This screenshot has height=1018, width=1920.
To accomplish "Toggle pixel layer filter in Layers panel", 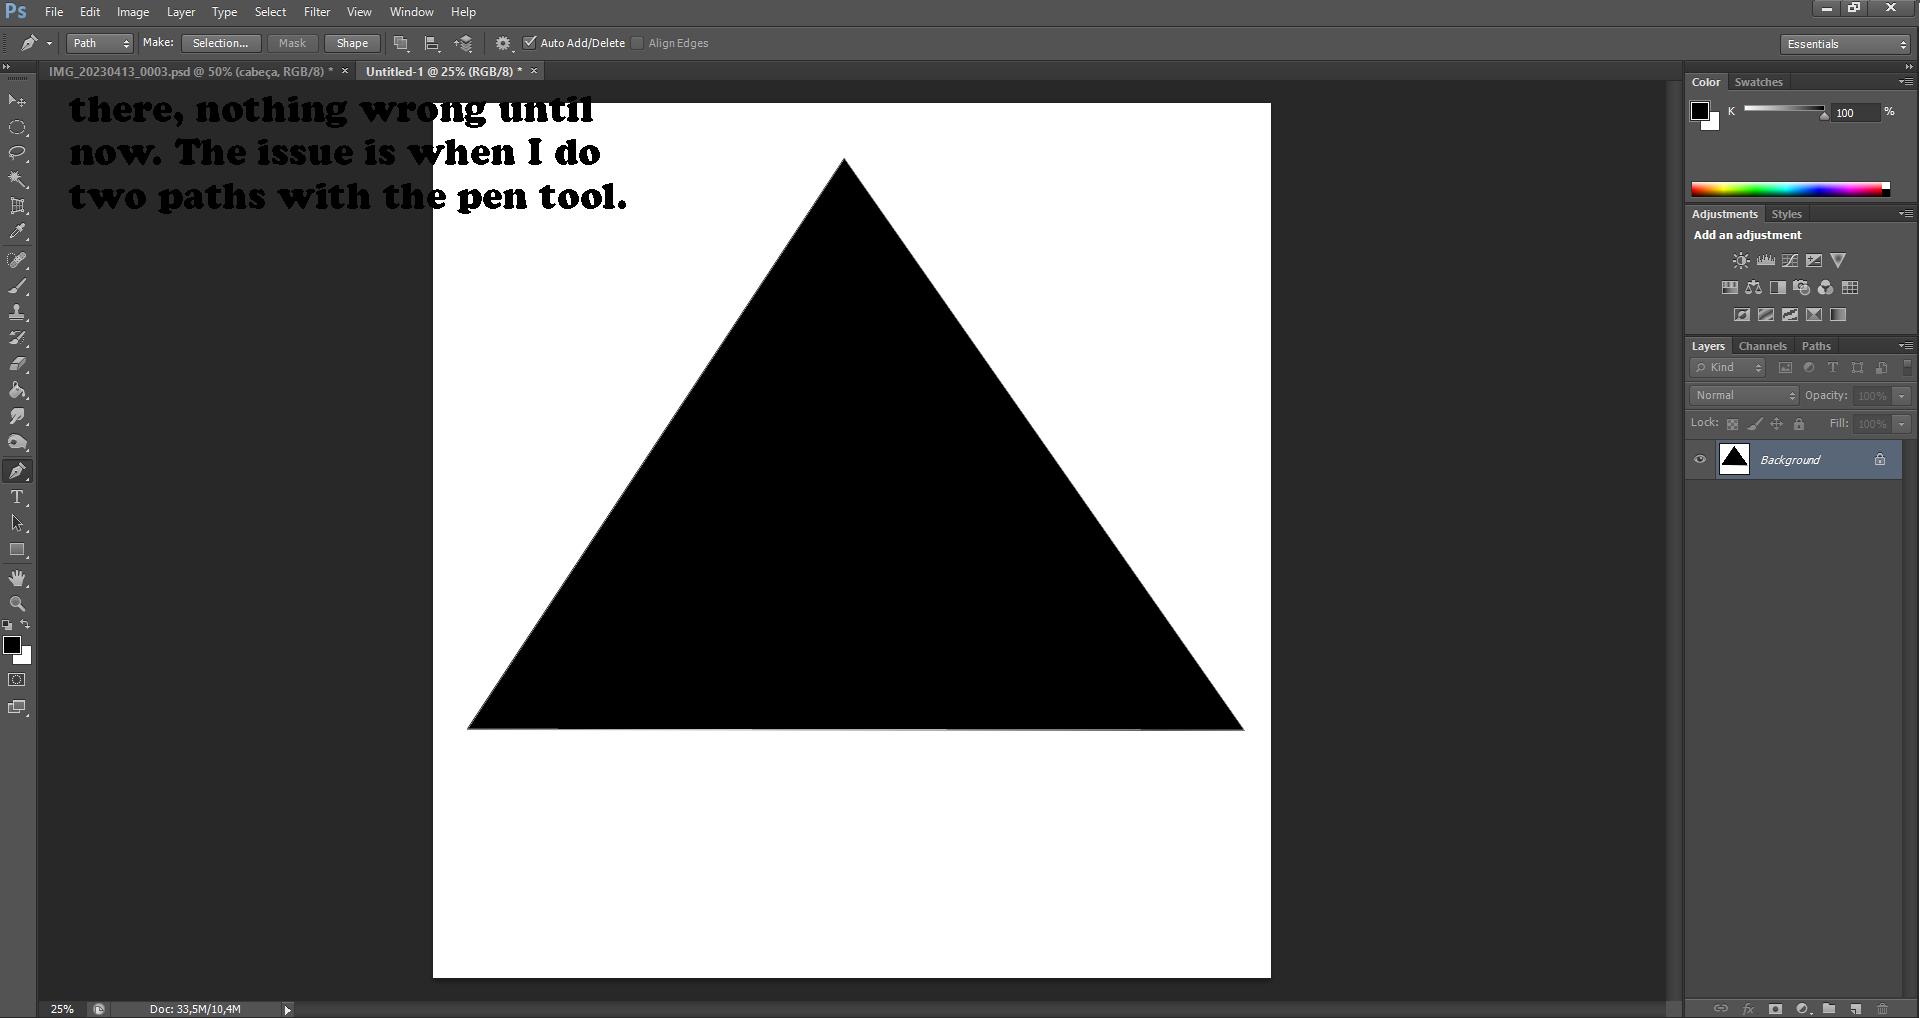I will point(1785,368).
